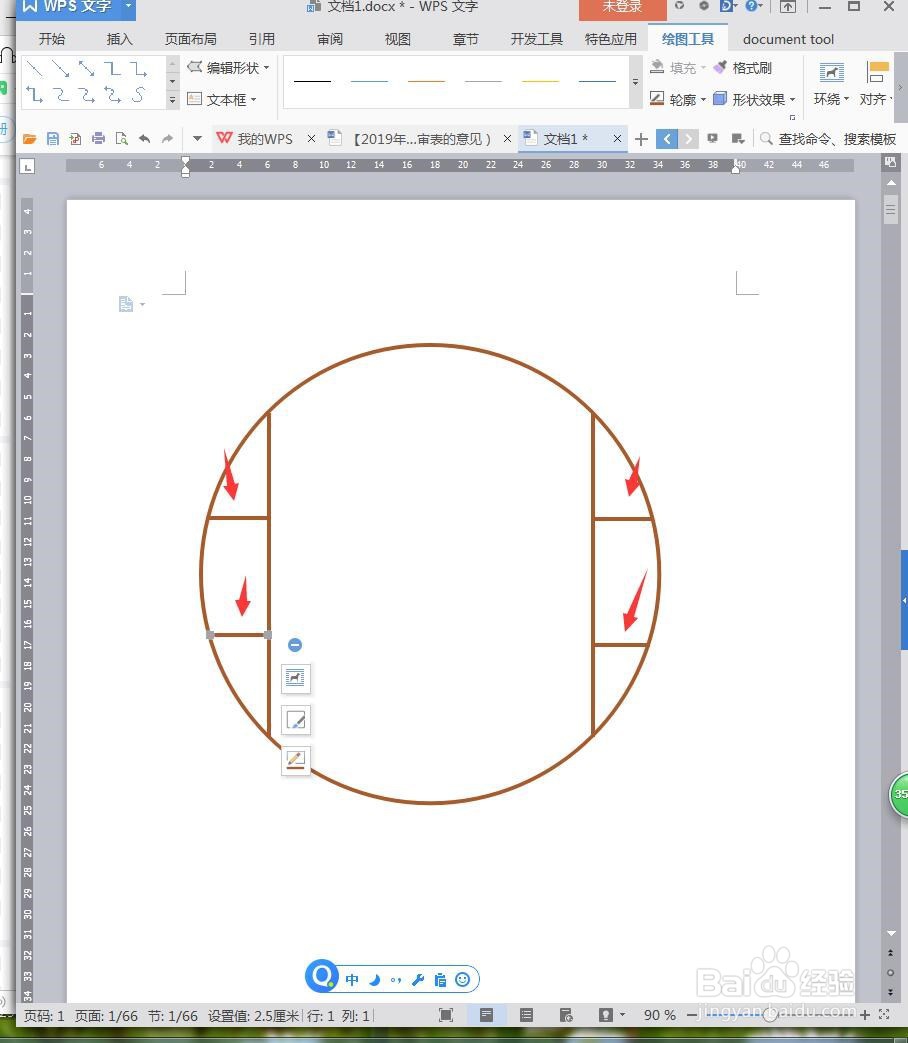Click the floating wrap layout icon

point(295,678)
